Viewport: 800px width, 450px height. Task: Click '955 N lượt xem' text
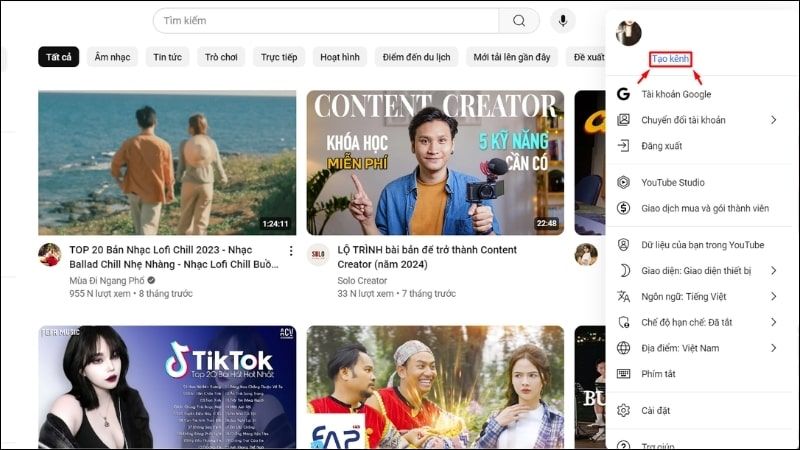[100, 294]
